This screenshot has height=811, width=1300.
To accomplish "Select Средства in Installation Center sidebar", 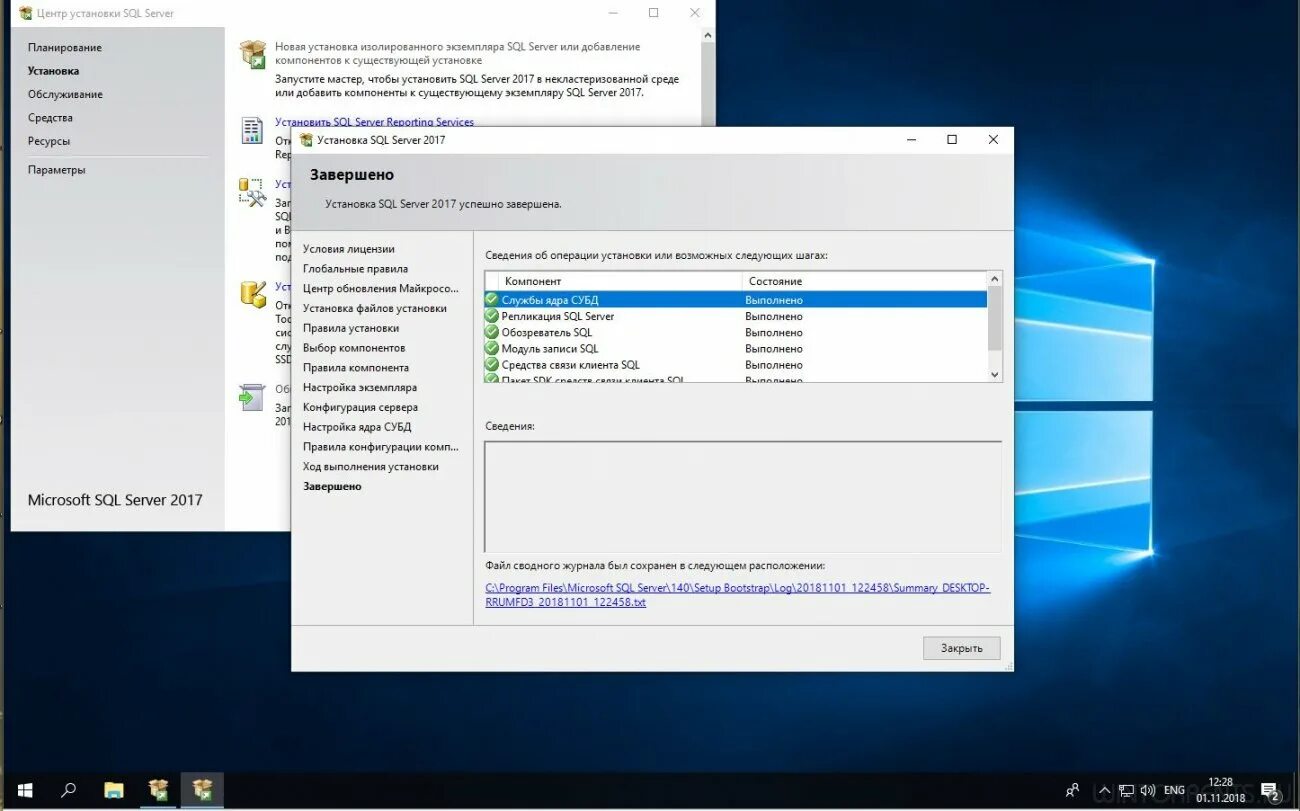I will click(x=50, y=118).
